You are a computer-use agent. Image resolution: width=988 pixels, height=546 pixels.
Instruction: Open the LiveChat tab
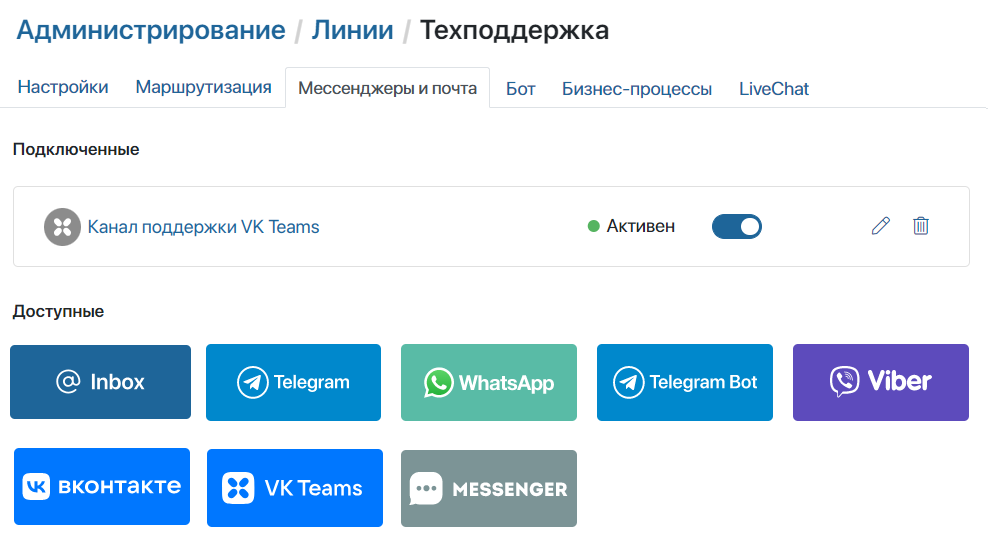(774, 89)
